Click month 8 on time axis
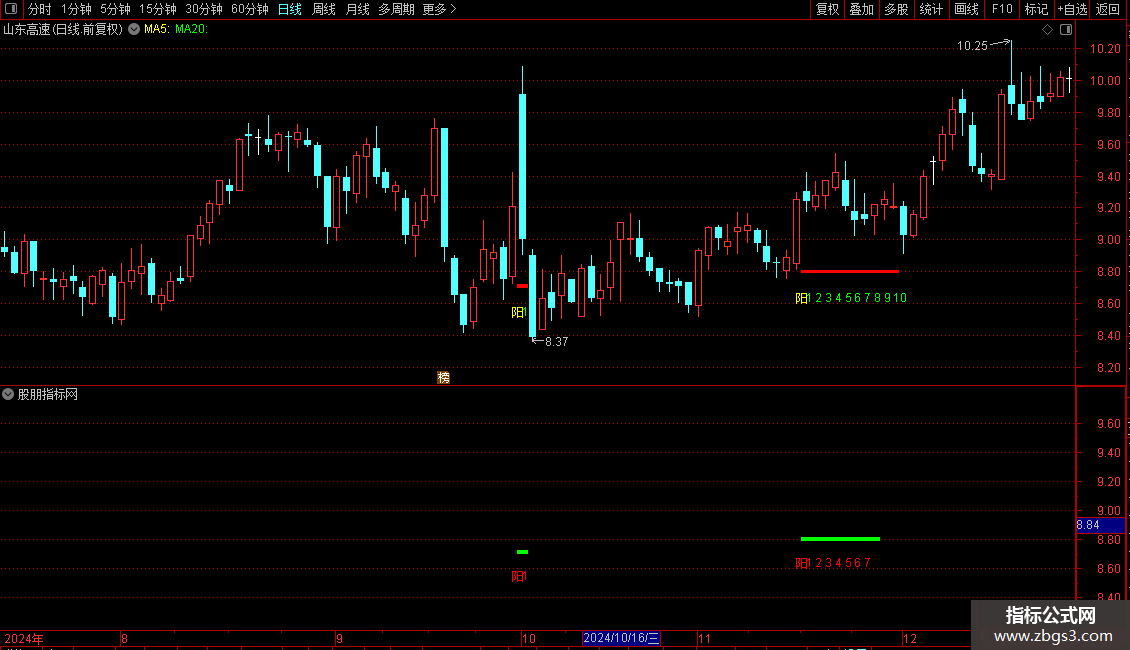1130x650 pixels. [124, 638]
